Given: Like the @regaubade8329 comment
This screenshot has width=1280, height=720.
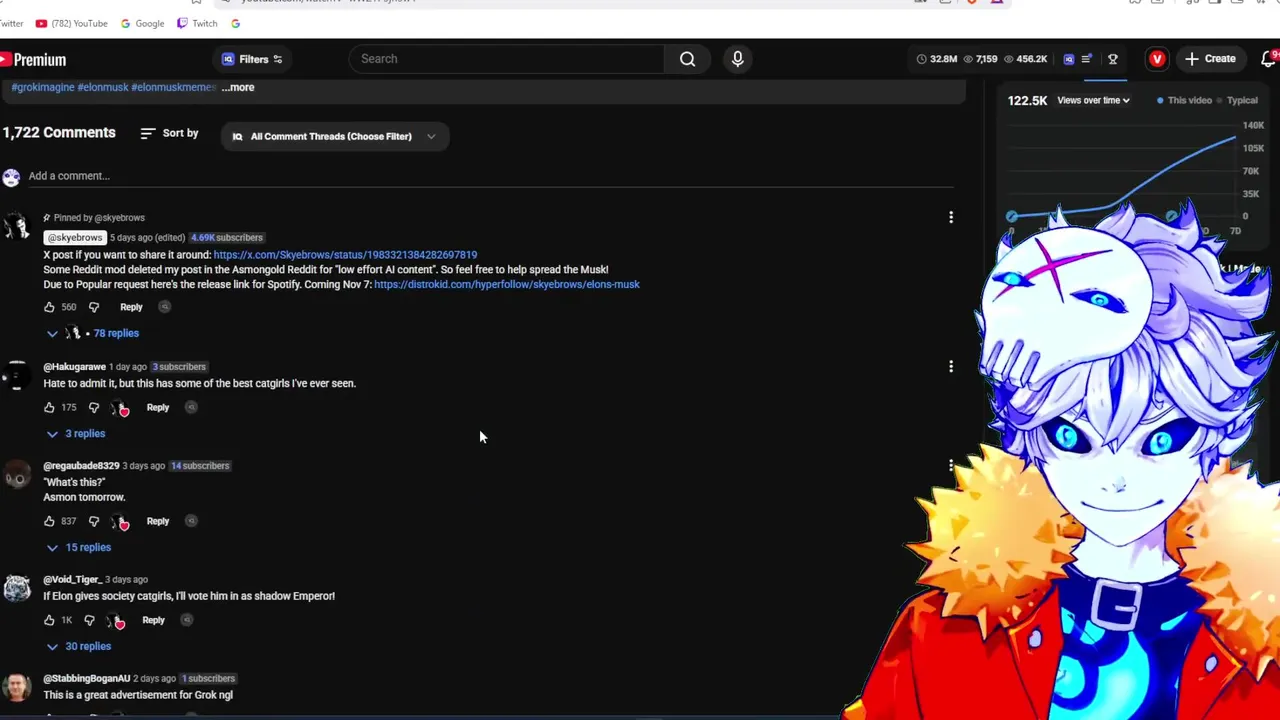Looking at the screenshot, I should point(49,521).
